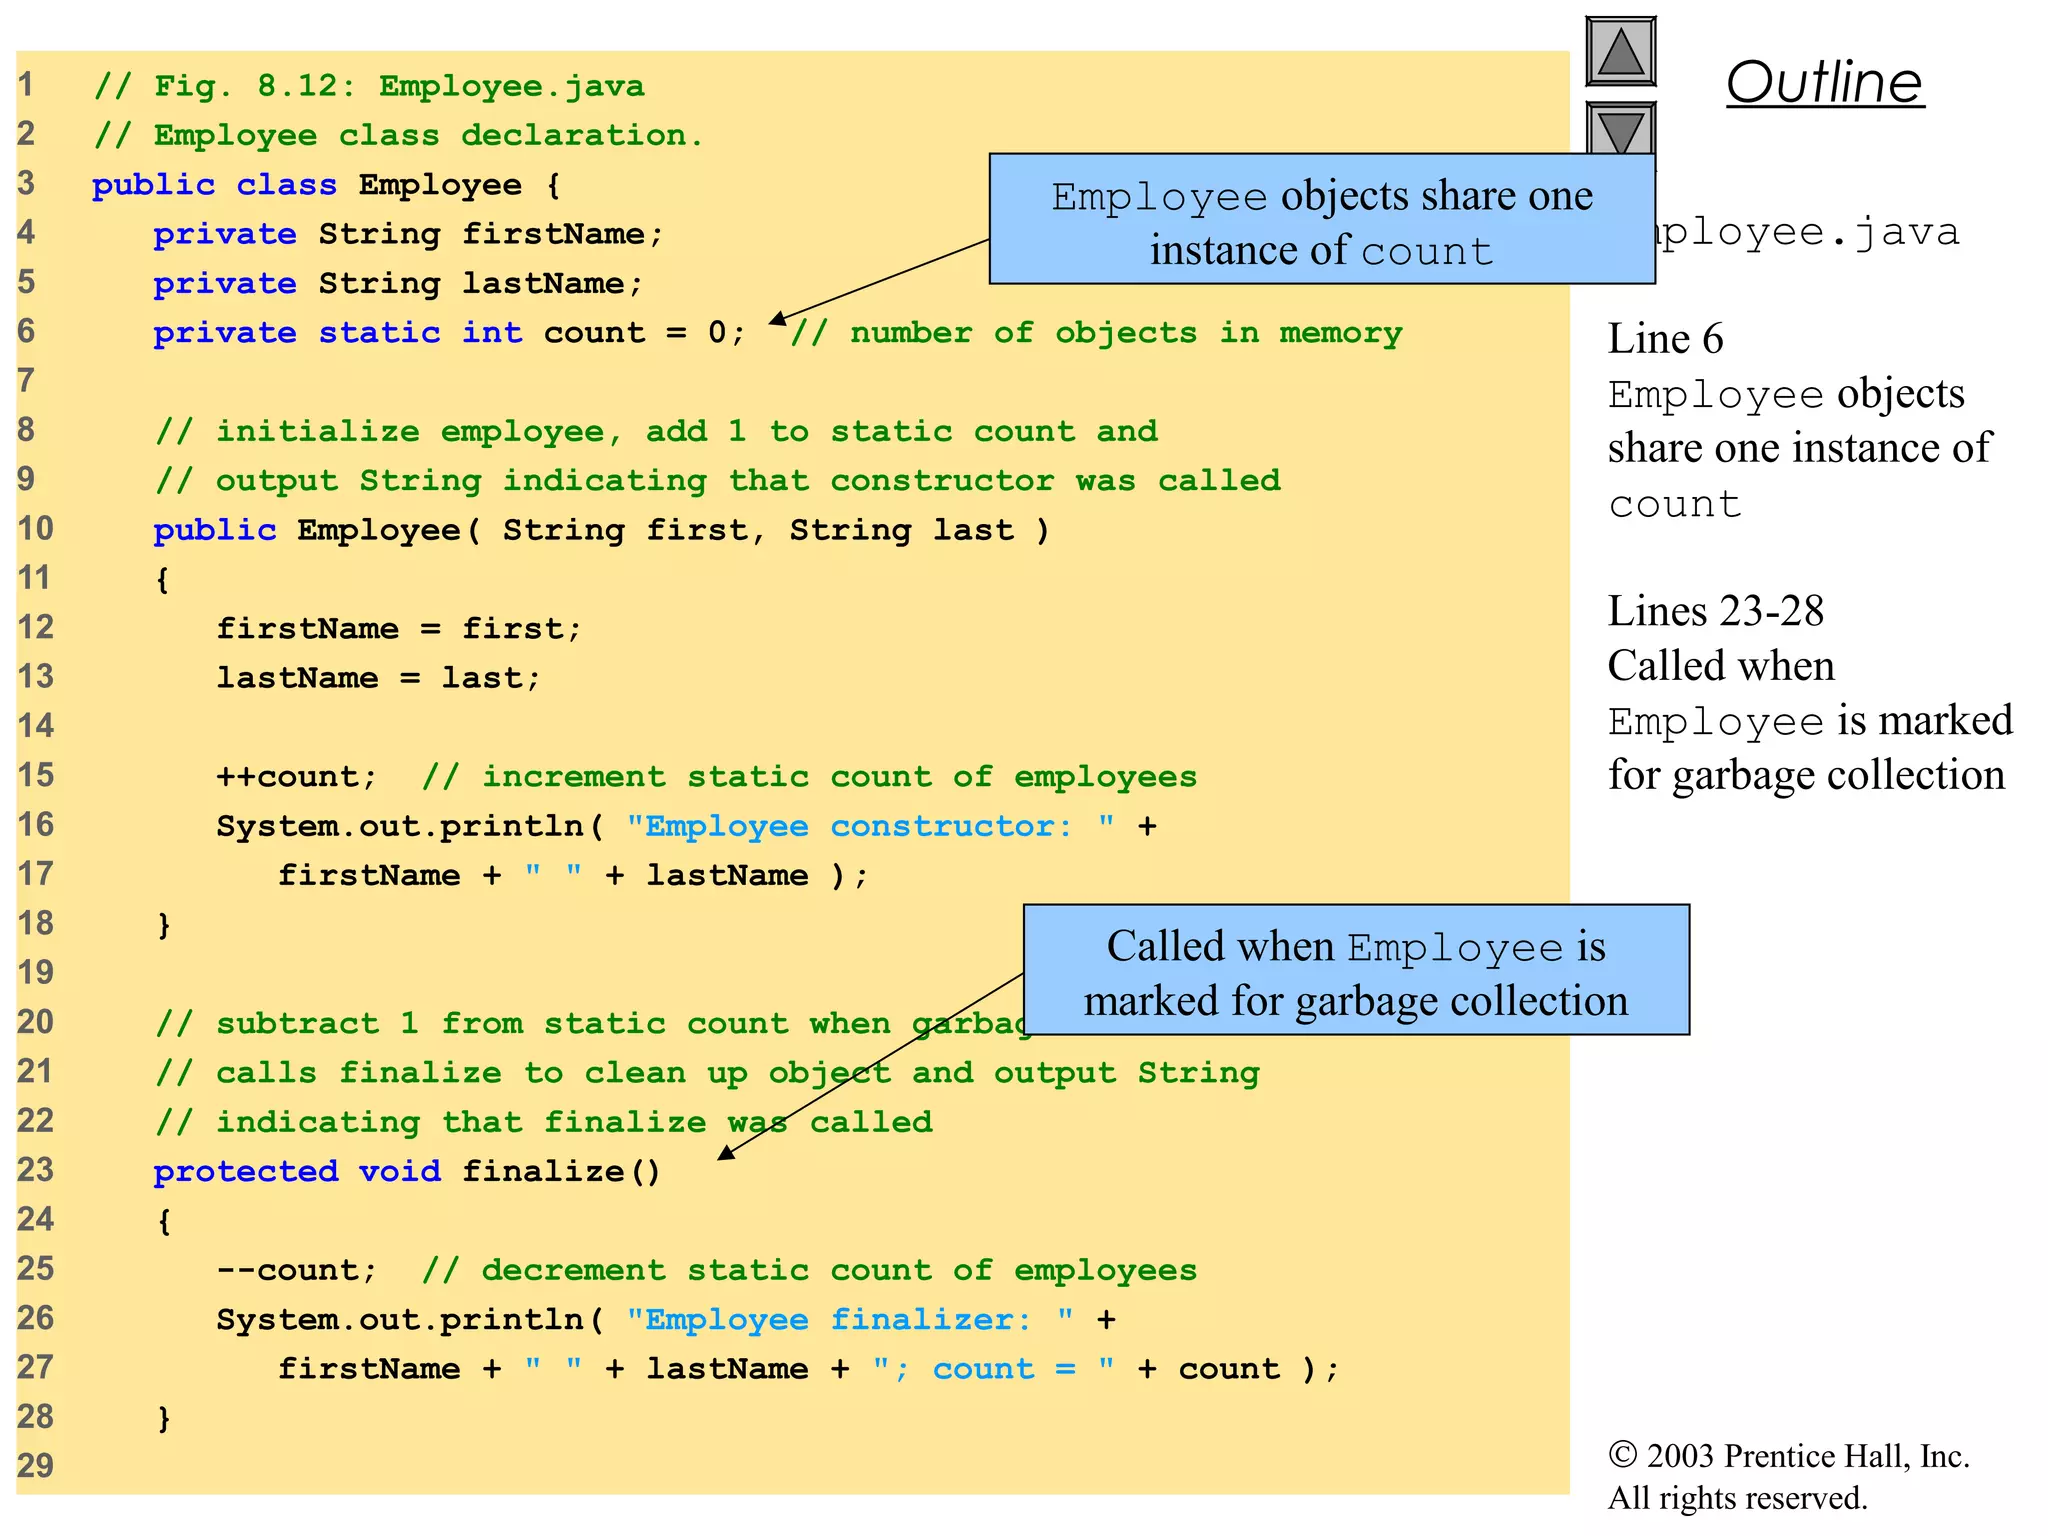Select the "Employee constructor: " string literal
The height and width of the screenshot is (1536, 2048).
click(x=870, y=826)
